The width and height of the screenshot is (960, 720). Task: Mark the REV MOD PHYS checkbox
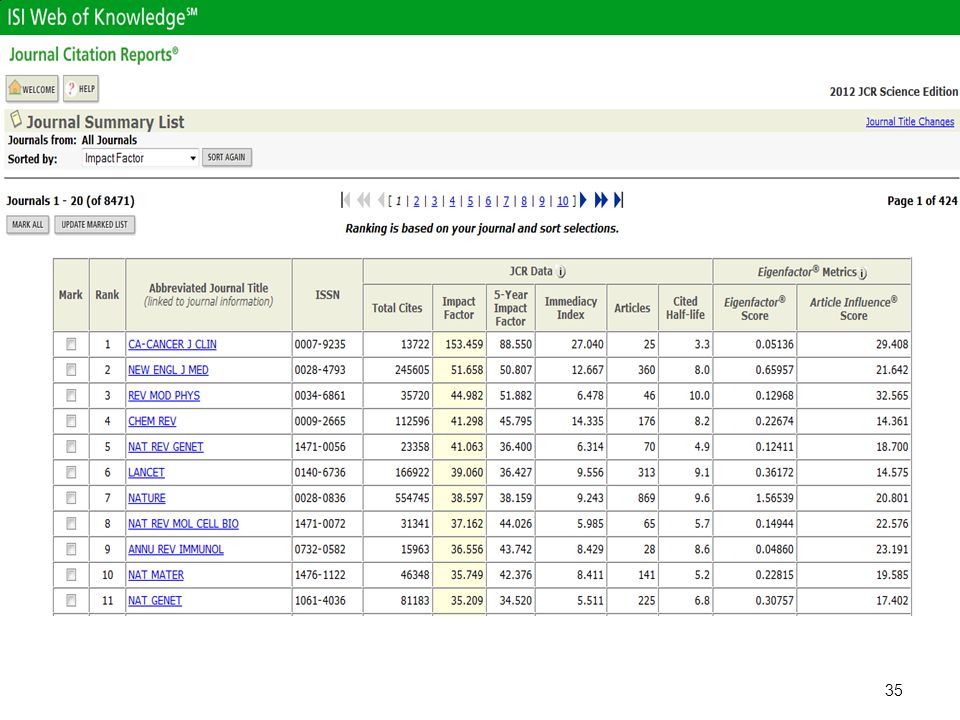[x=71, y=396]
